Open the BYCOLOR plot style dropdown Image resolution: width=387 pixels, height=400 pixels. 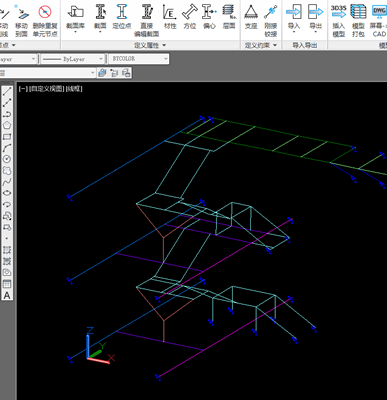coord(139,59)
